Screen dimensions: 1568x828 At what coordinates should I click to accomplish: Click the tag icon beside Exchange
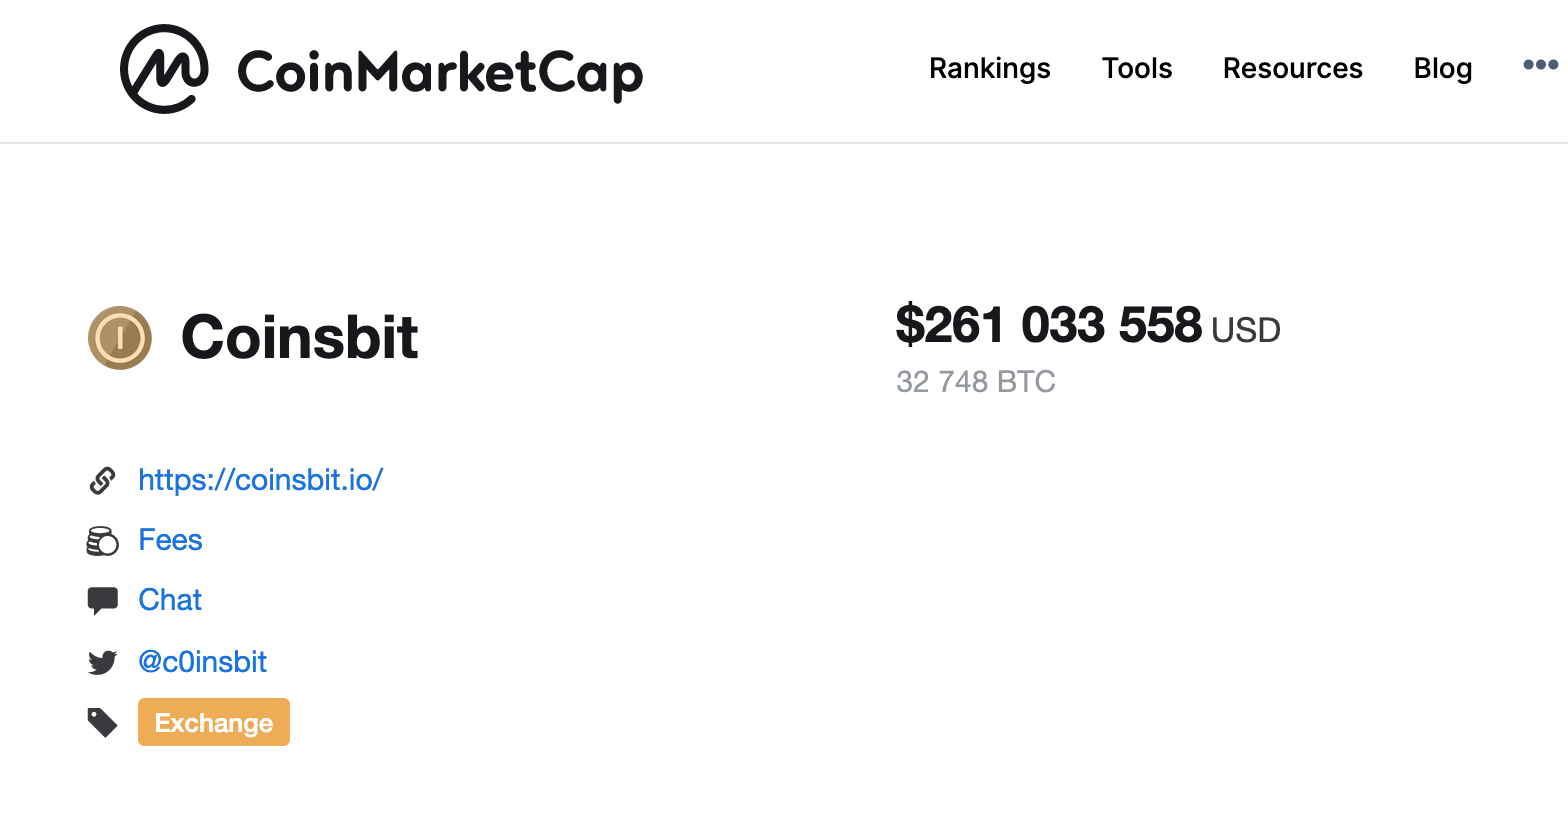[x=102, y=722]
